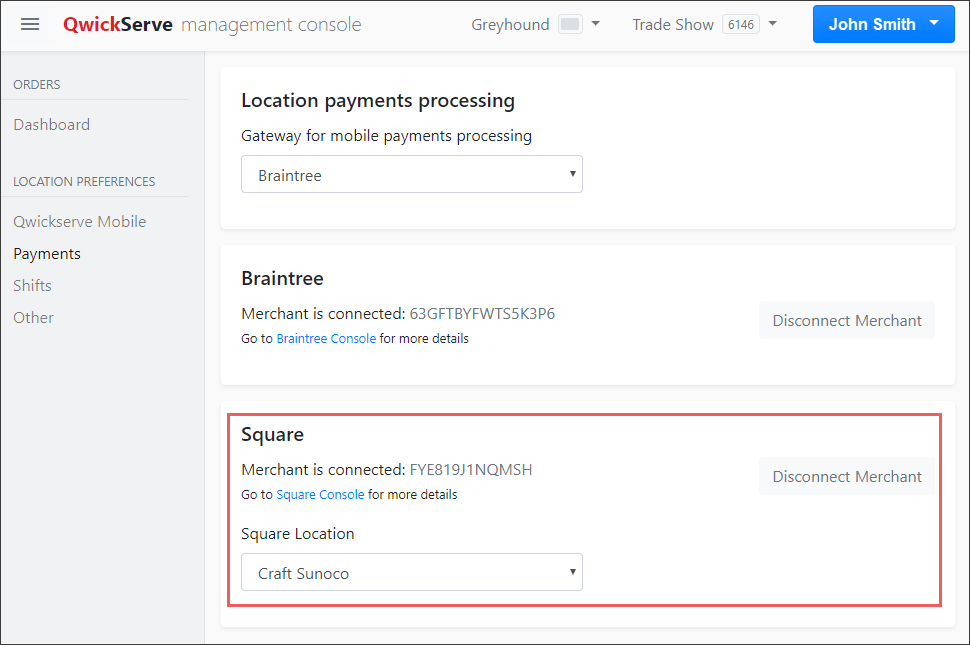
Task: Disconnect the Braintree merchant account
Action: pyautogui.click(x=846, y=320)
